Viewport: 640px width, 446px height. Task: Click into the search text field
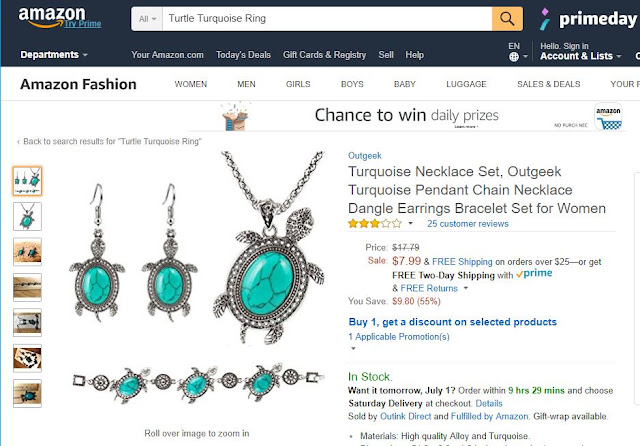pyautogui.click(x=327, y=19)
